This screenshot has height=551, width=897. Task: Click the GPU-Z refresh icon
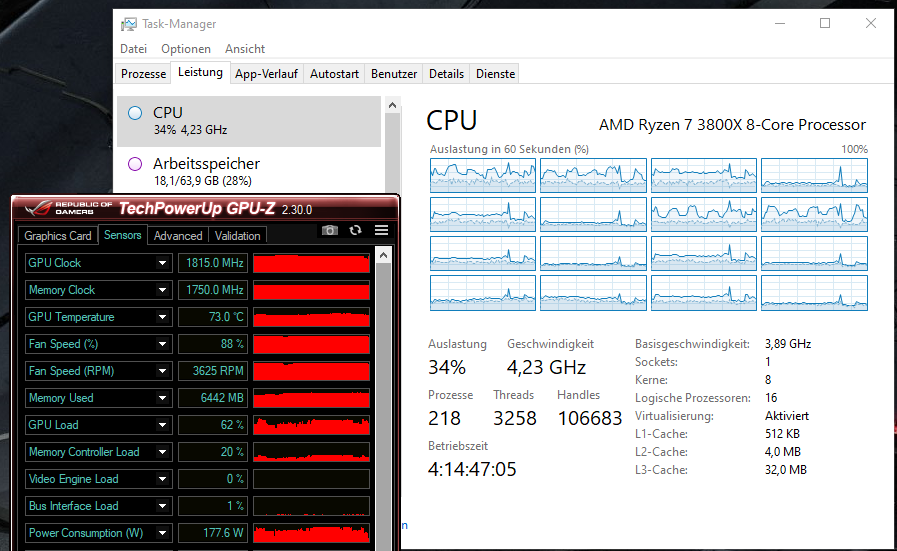355,230
